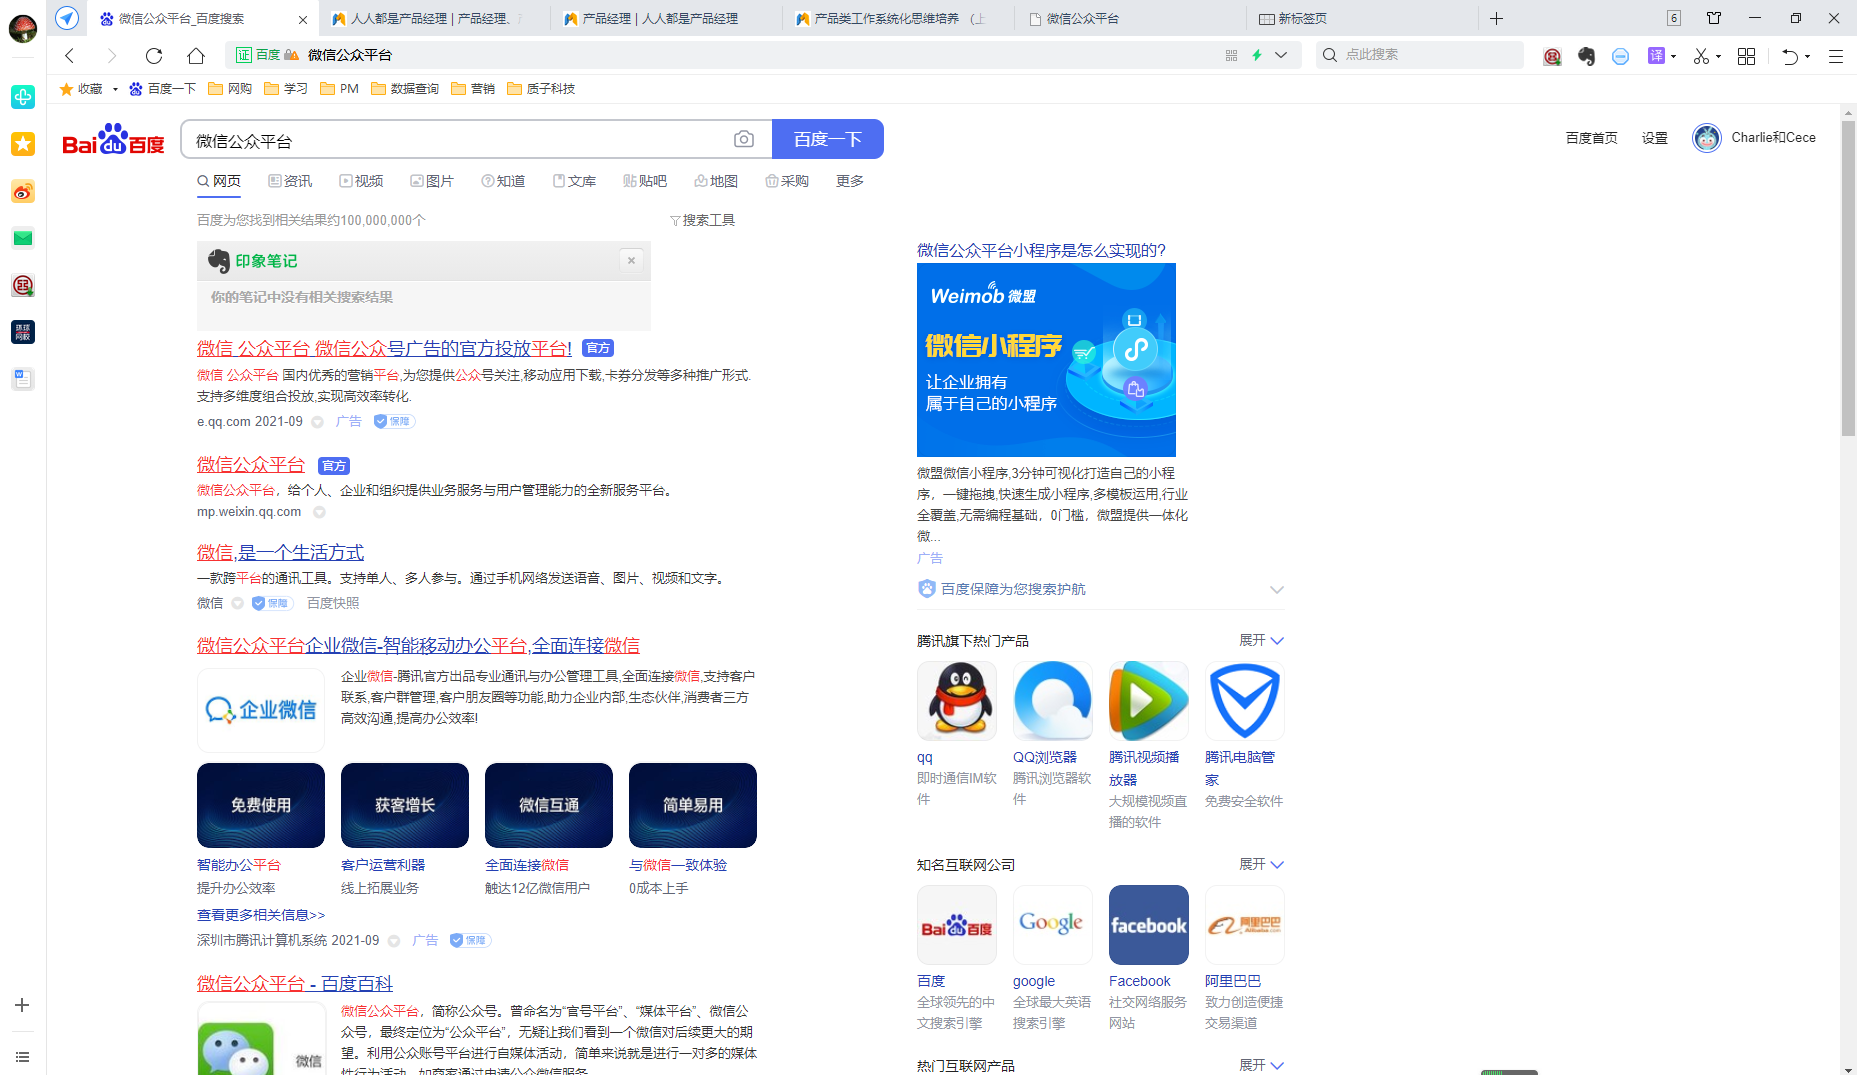
Task: Go to 百度首页 link
Action: pyautogui.click(x=1592, y=138)
